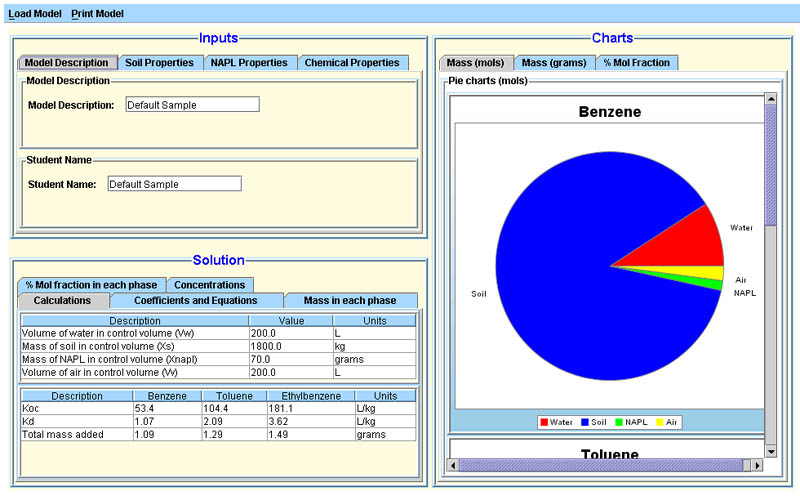
Task: Click the scroll up arrow in charts
Action: pos(770,98)
